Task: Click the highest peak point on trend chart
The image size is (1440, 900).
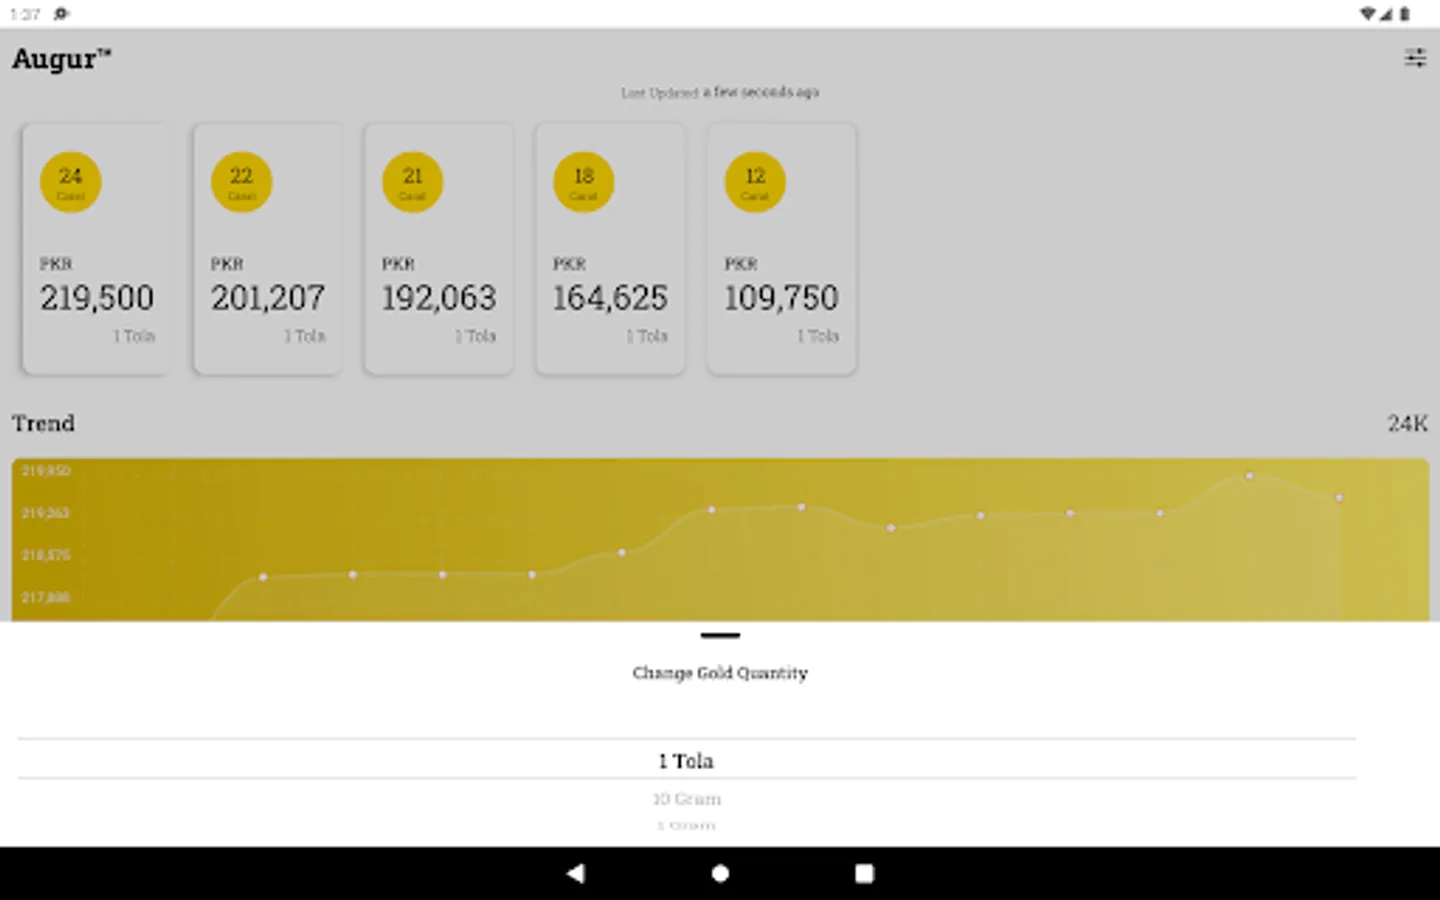Action: click(x=1249, y=476)
